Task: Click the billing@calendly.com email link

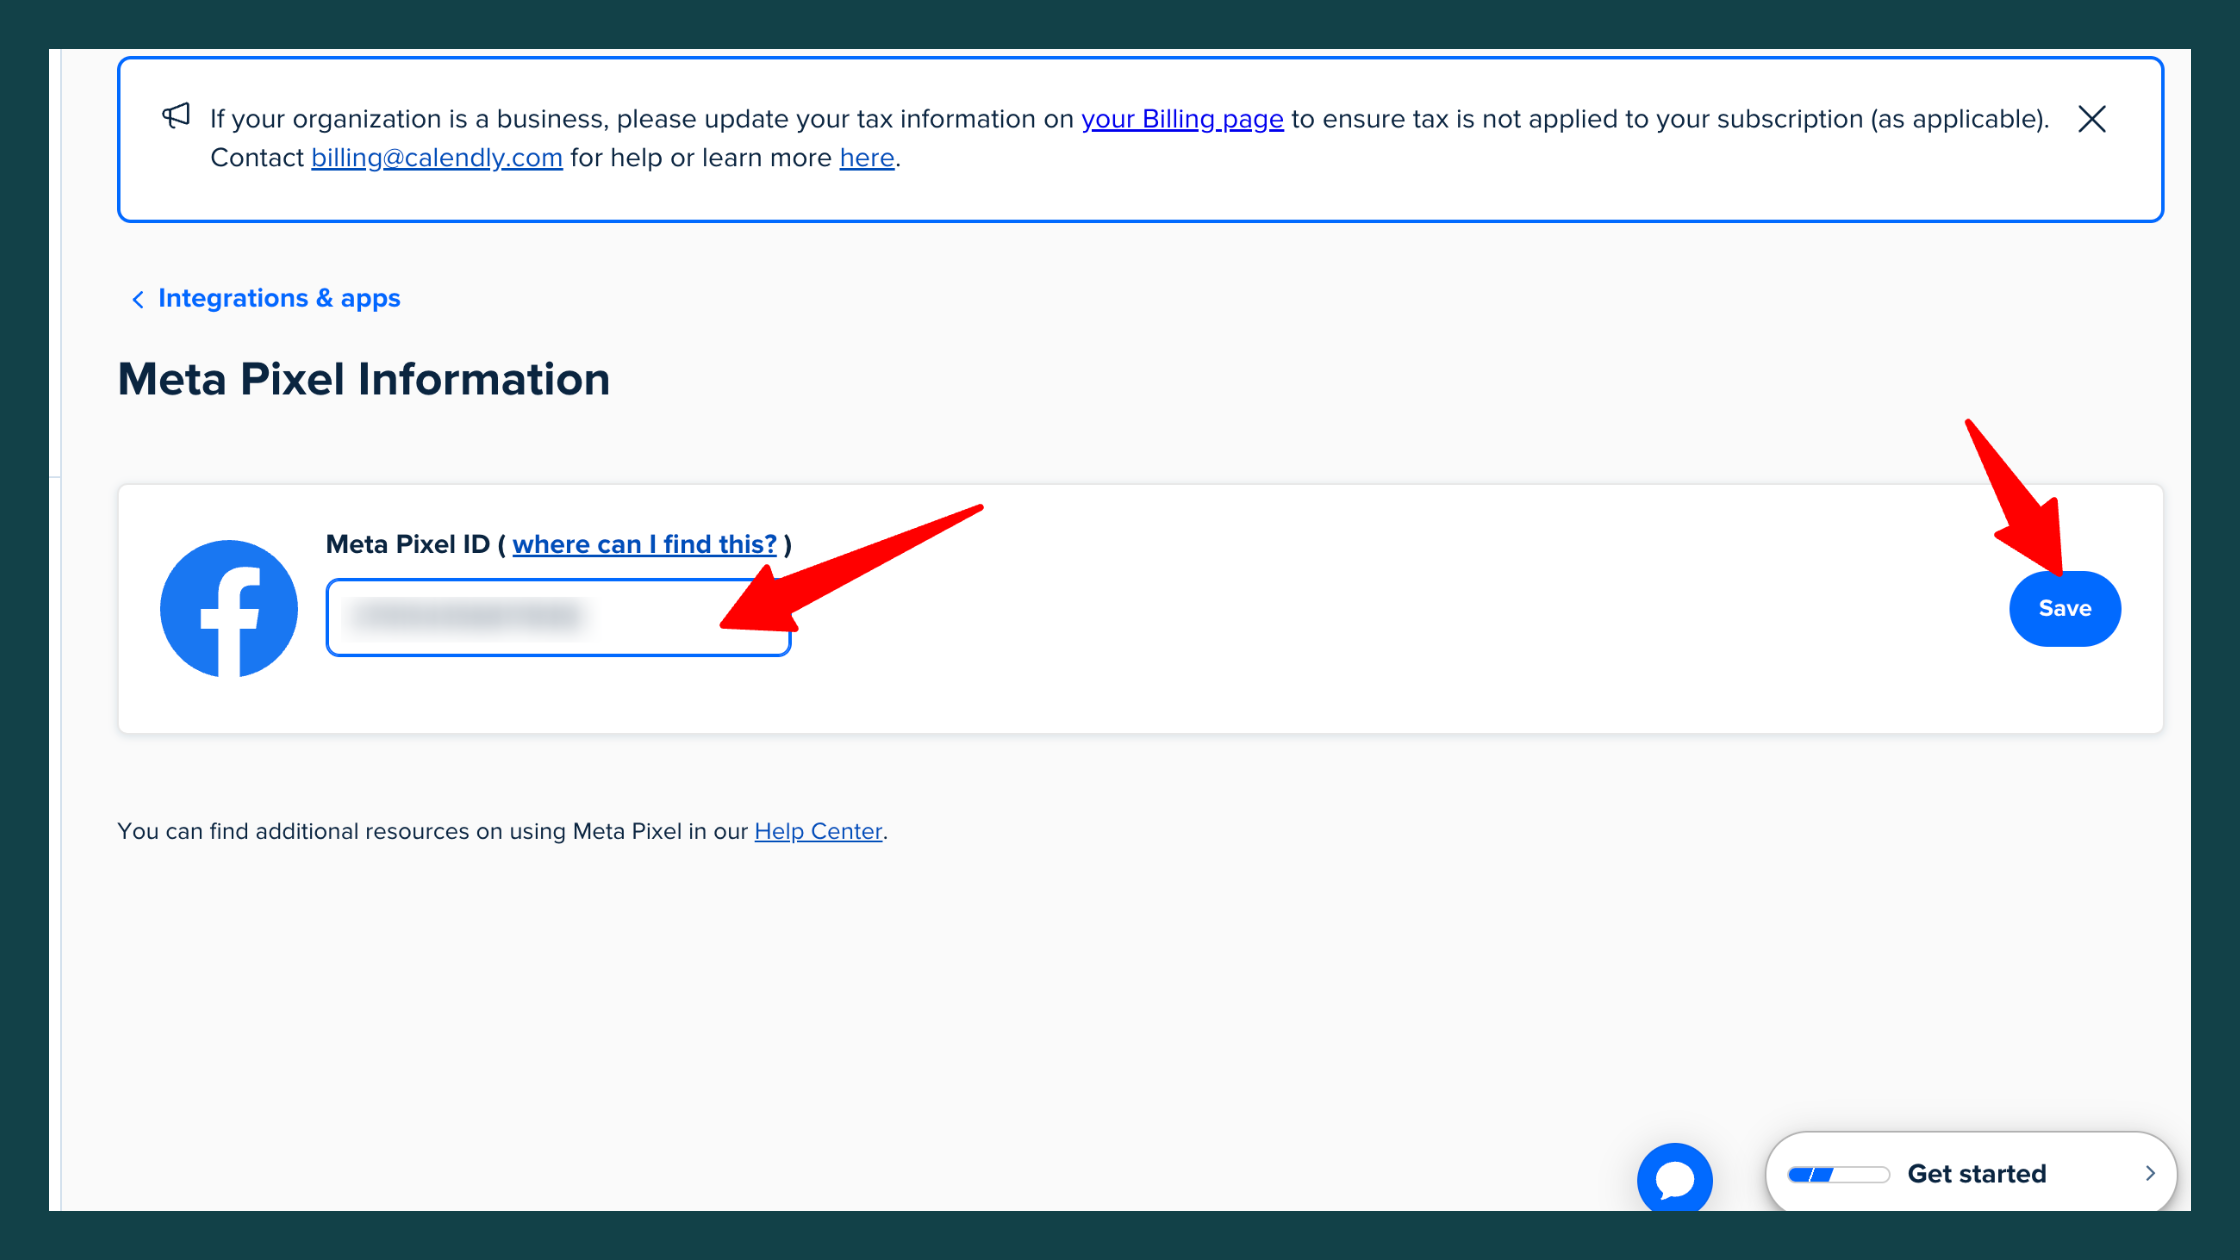Action: (x=437, y=158)
